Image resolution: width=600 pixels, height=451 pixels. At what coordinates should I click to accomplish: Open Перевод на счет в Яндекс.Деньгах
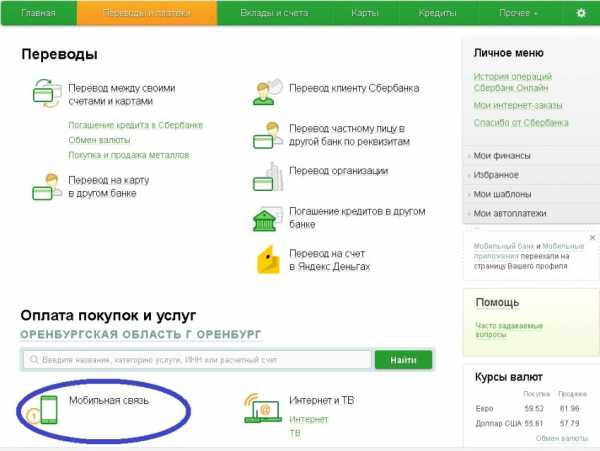(329, 260)
